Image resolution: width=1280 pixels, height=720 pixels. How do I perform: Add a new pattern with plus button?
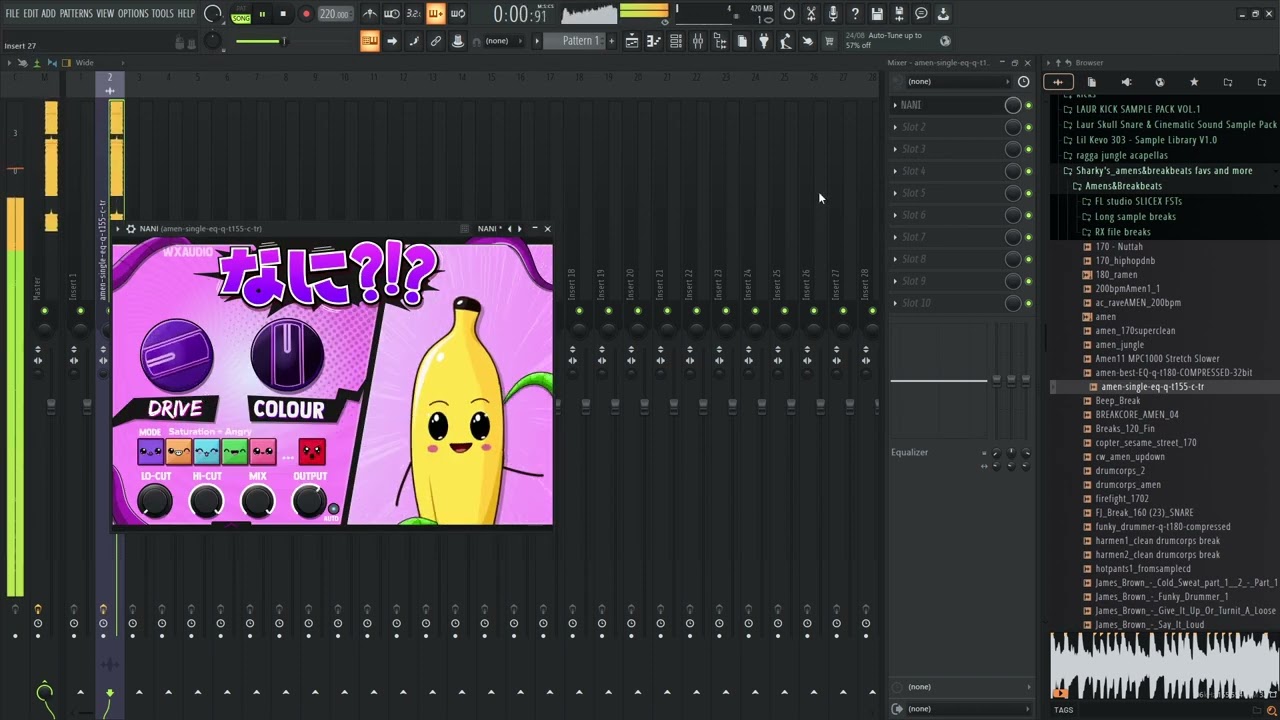pyautogui.click(x=613, y=41)
